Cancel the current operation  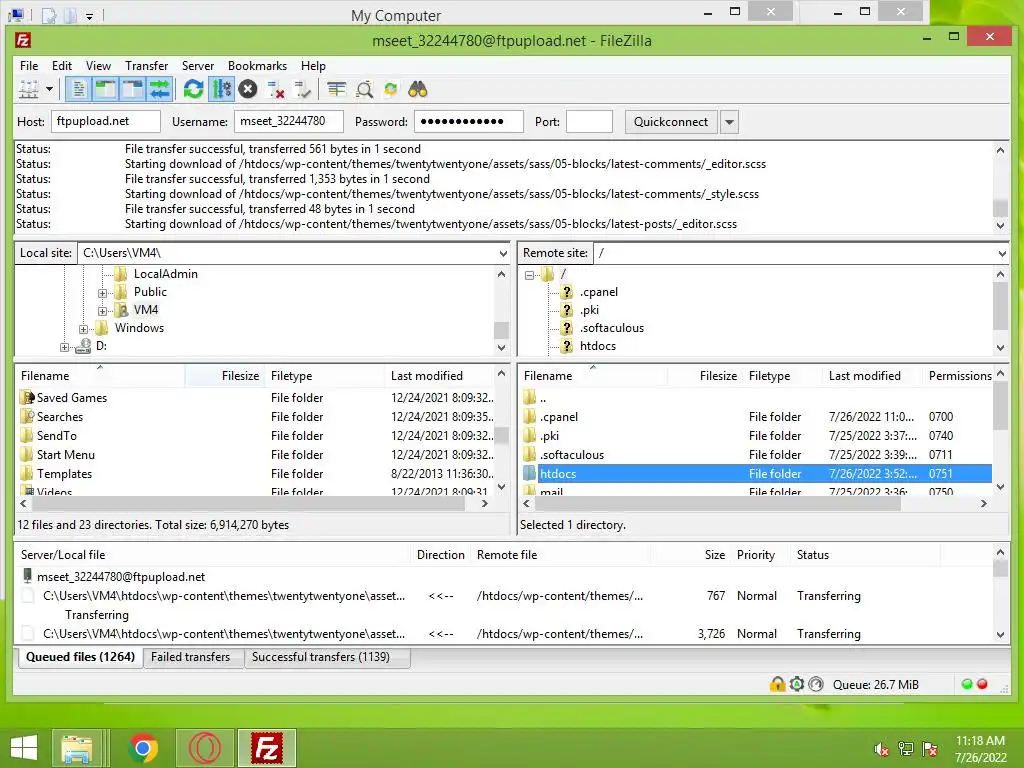[x=248, y=89]
